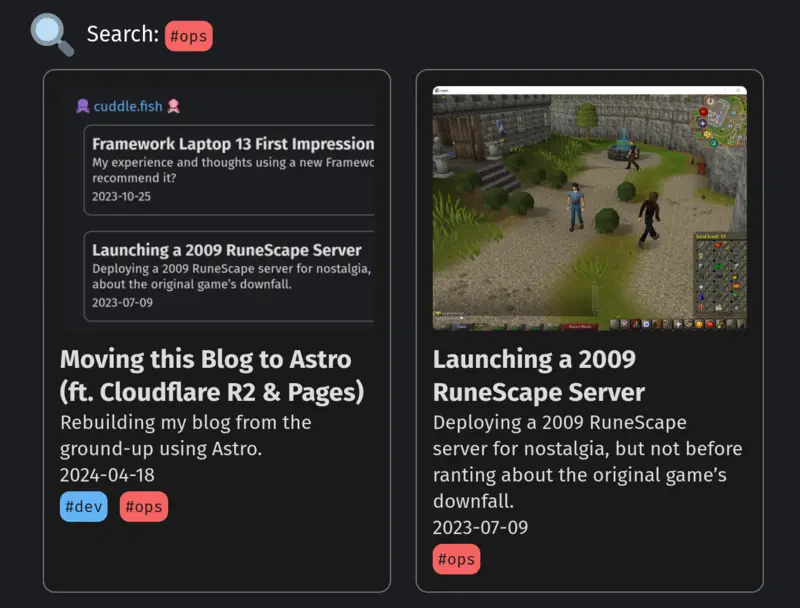Click 'Rebuilding my blog from the ground-up' description

pyautogui.click(x=186, y=436)
